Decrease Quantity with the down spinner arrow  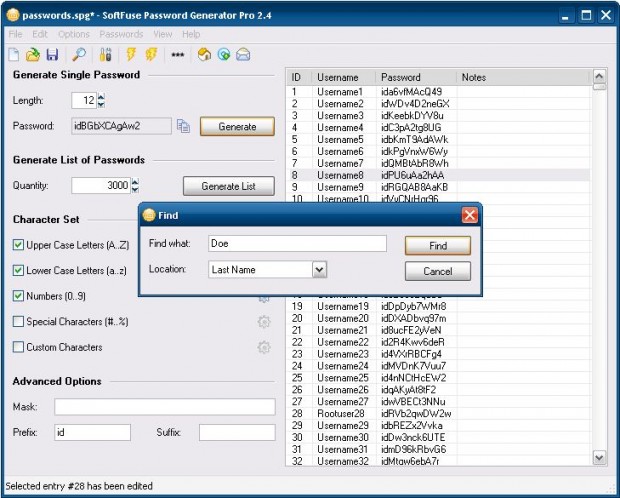135,189
